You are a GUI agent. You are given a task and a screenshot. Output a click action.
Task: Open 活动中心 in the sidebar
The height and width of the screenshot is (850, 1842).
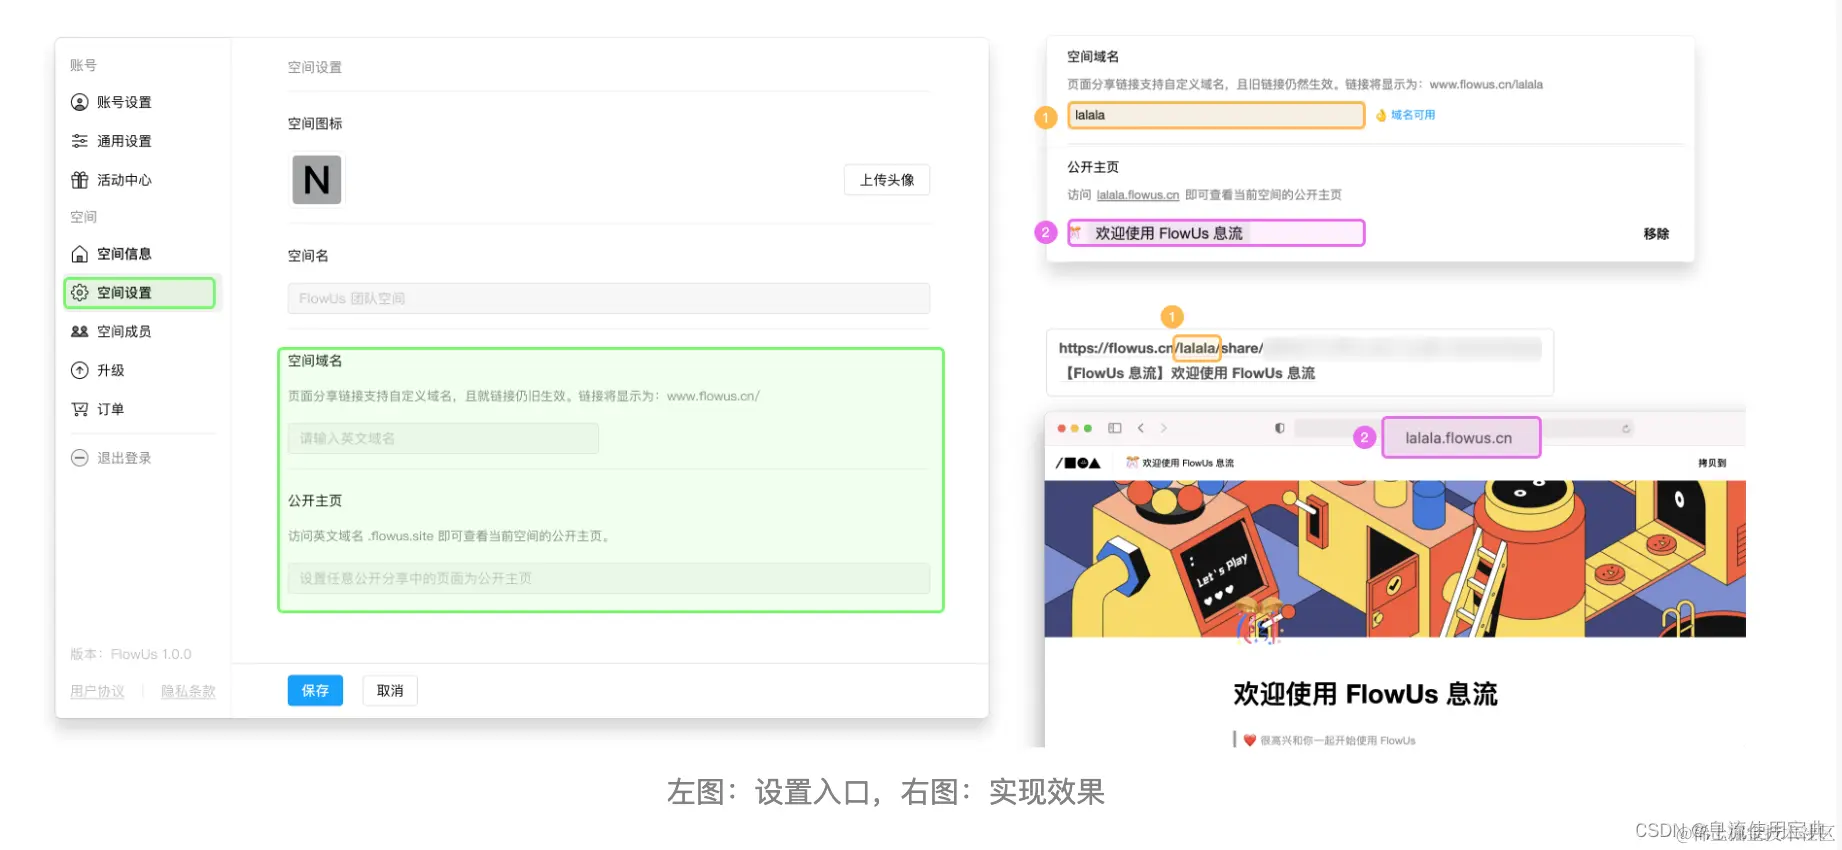[124, 180]
